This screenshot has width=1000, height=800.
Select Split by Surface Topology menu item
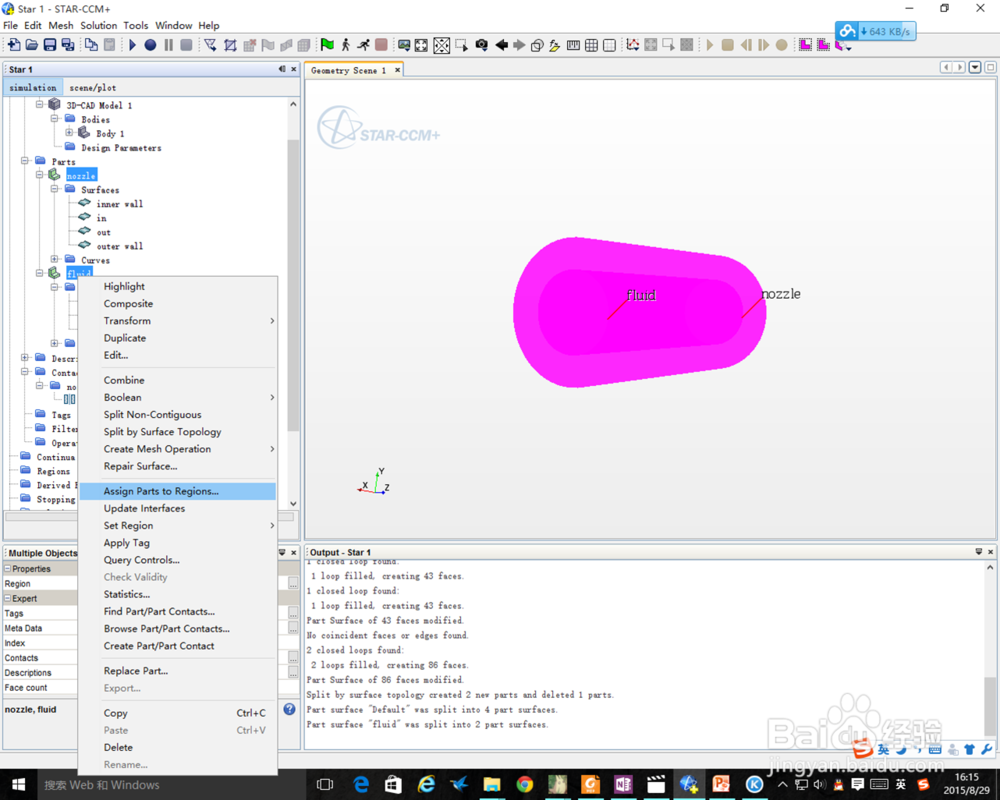(178, 432)
